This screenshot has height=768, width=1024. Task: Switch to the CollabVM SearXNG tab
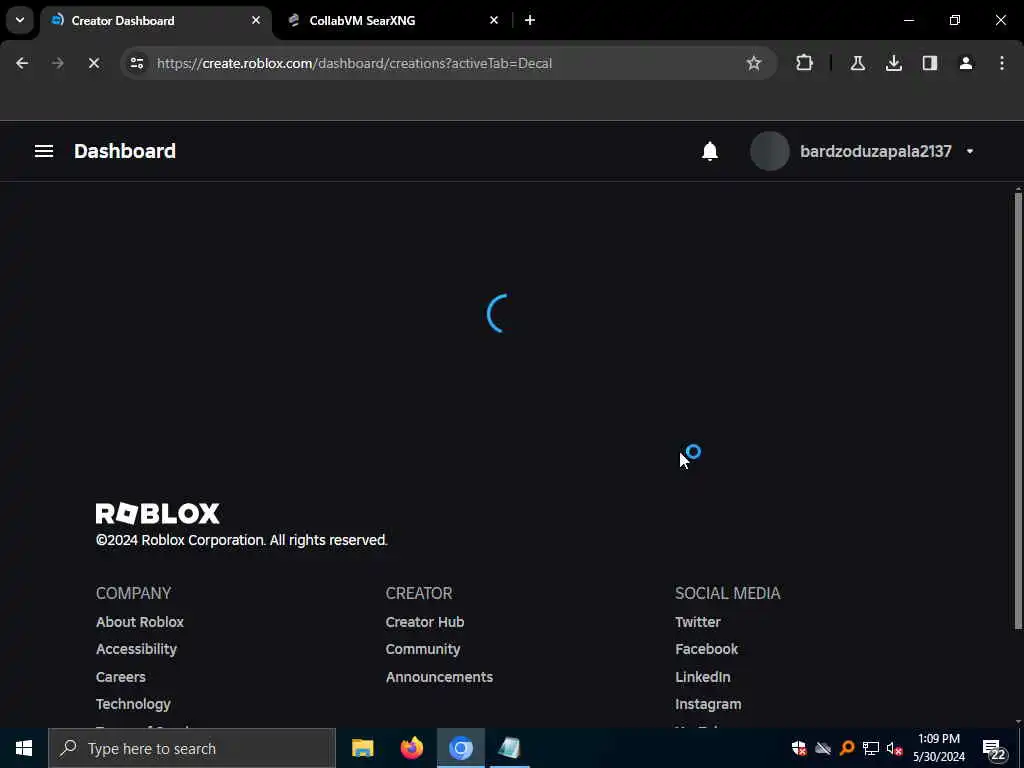[x=392, y=21]
